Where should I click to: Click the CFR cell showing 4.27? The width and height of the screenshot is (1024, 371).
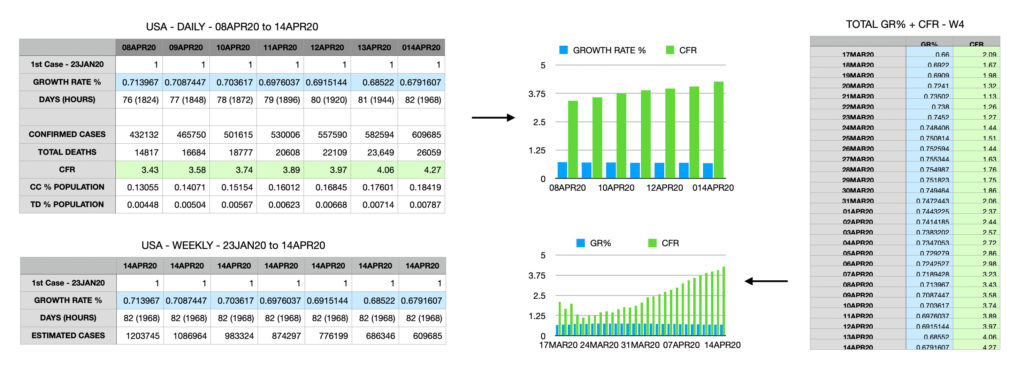[x=421, y=169]
